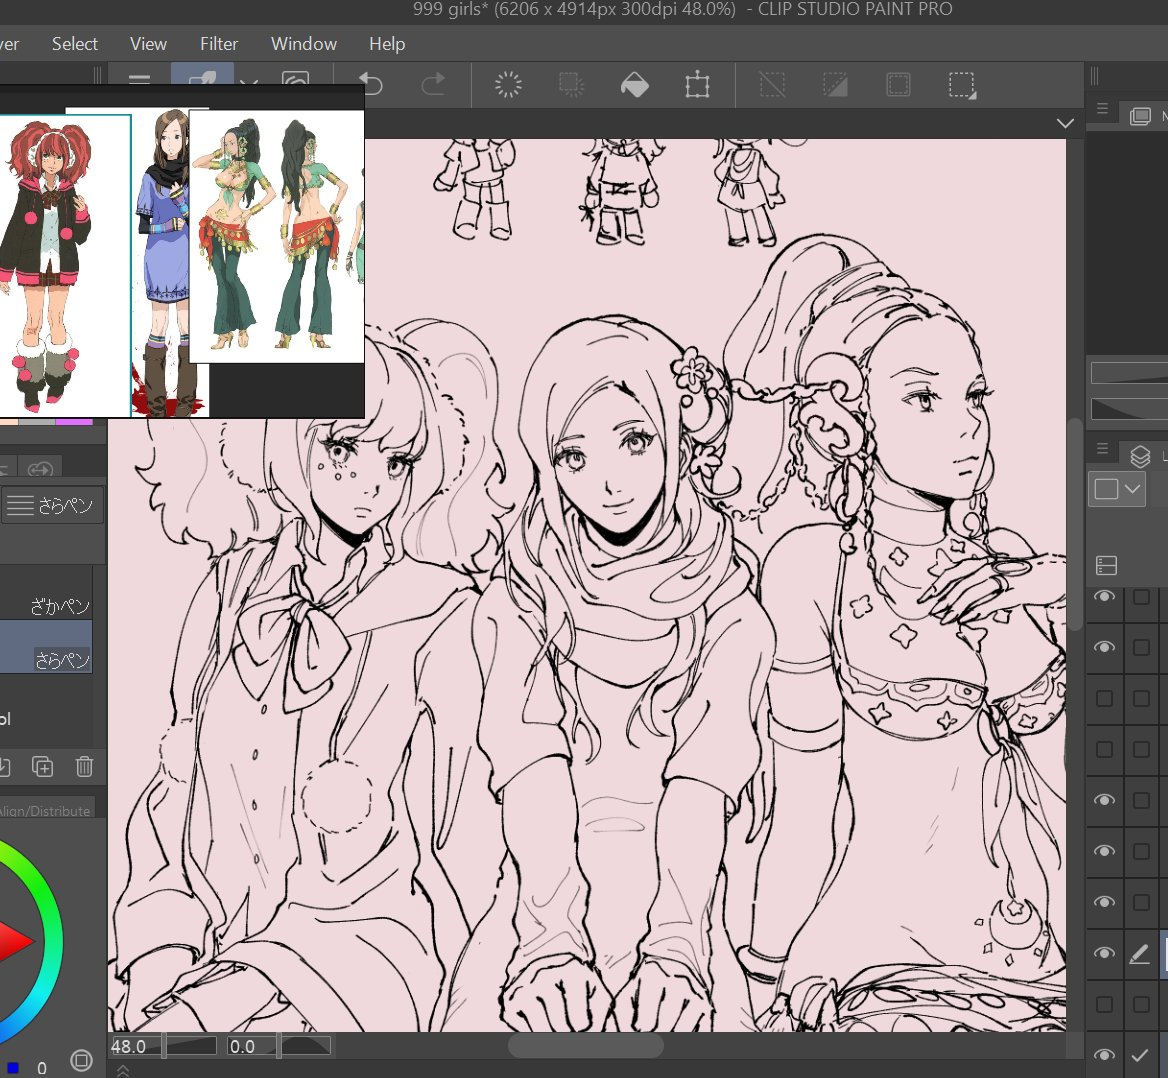Click the title text '999 girls*'
The image size is (1168, 1078).
(x=450, y=10)
